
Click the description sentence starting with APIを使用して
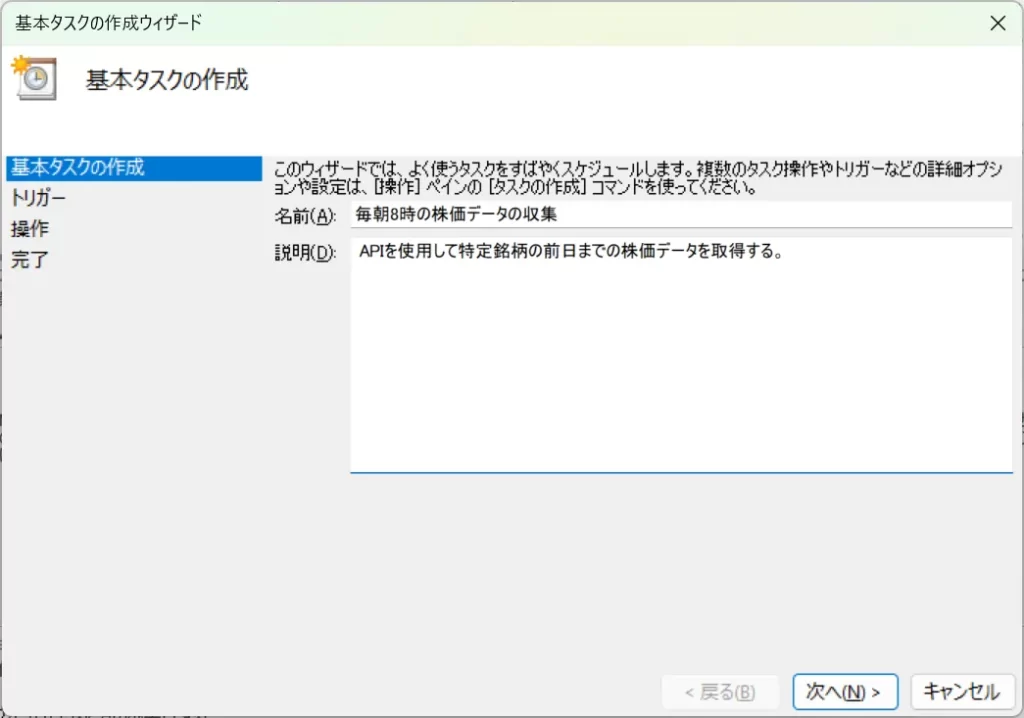(x=569, y=252)
